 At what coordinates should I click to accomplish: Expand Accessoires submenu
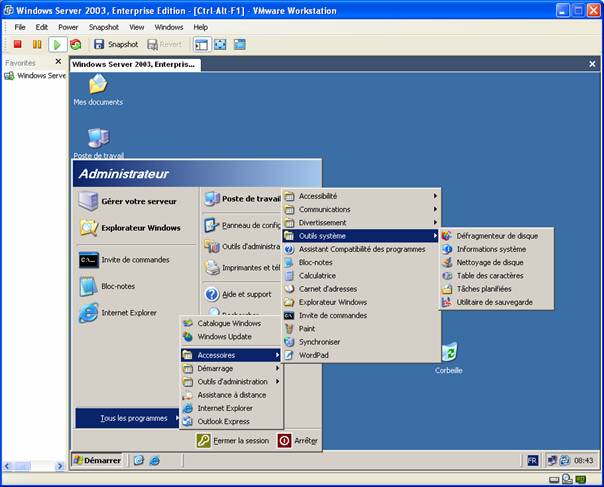(231, 355)
